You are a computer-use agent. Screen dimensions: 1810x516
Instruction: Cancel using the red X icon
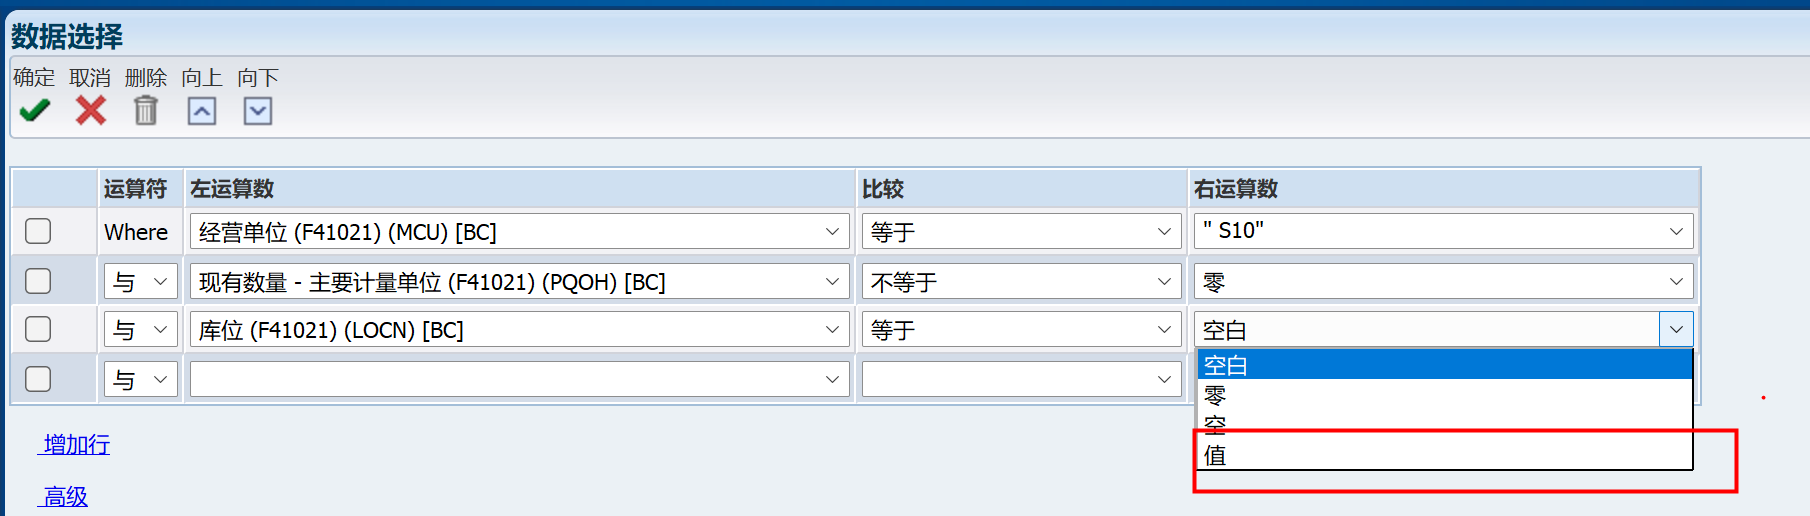pos(91,111)
